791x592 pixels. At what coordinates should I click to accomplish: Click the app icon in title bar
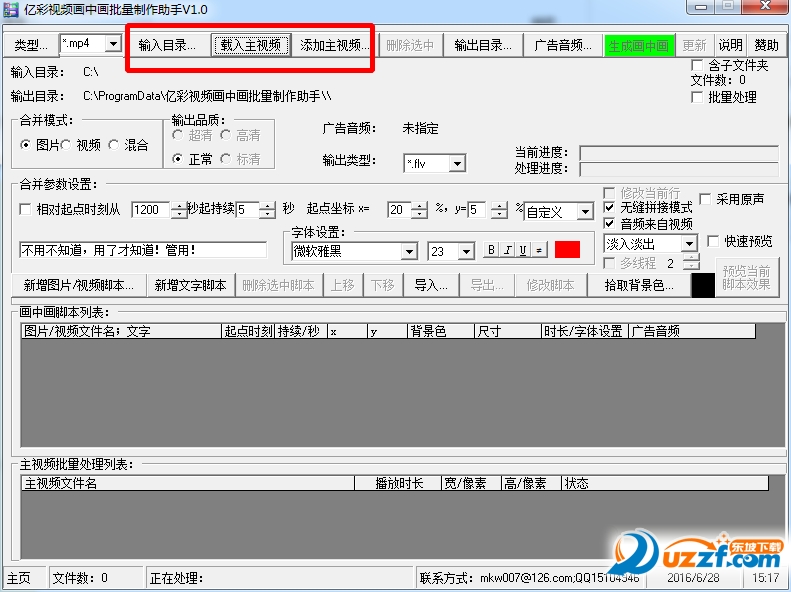tap(10, 10)
